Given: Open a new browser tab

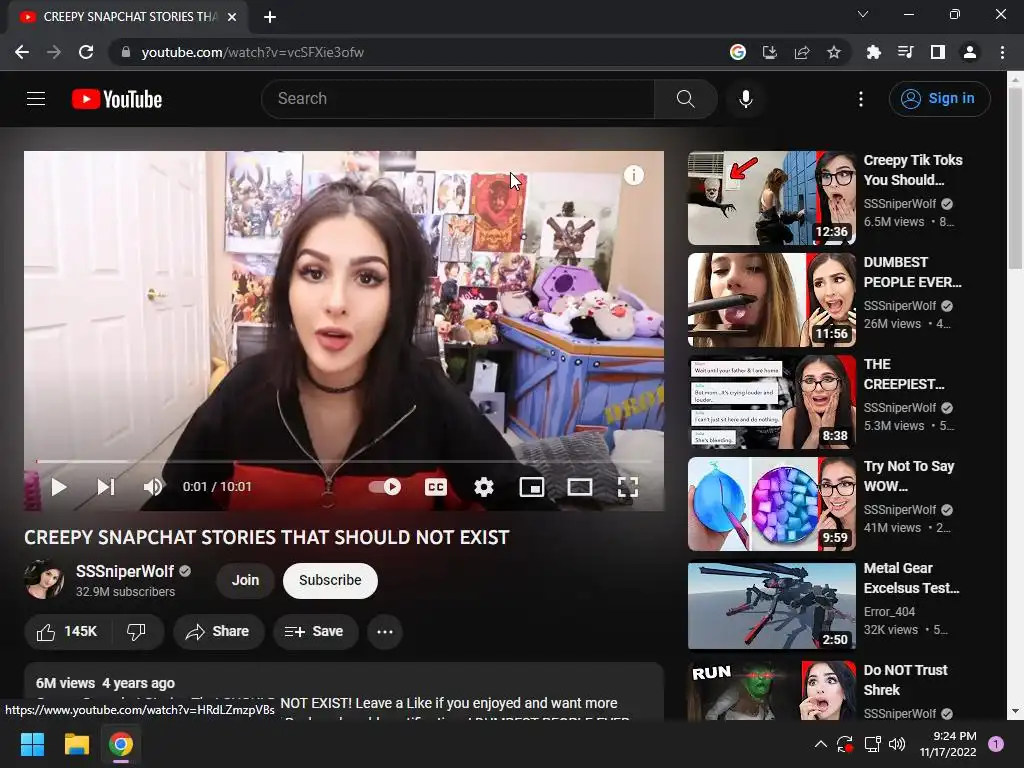Looking at the screenshot, I should [x=270, y=17].
